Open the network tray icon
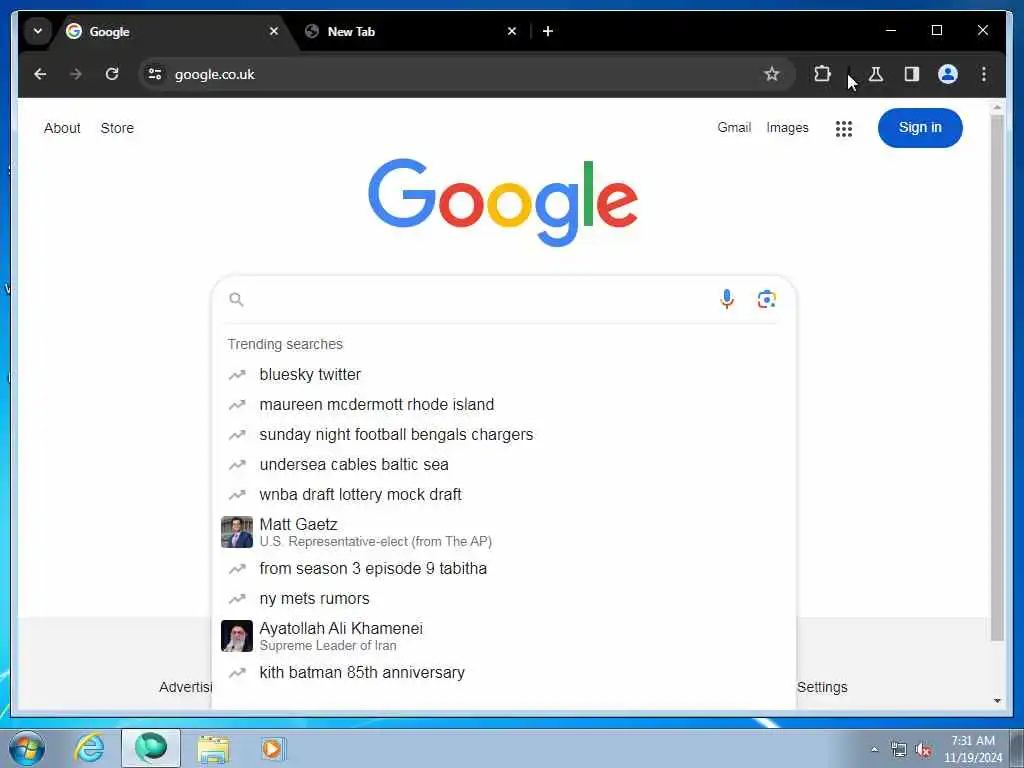The image size is (1024, 768). (x=899, y=750)
